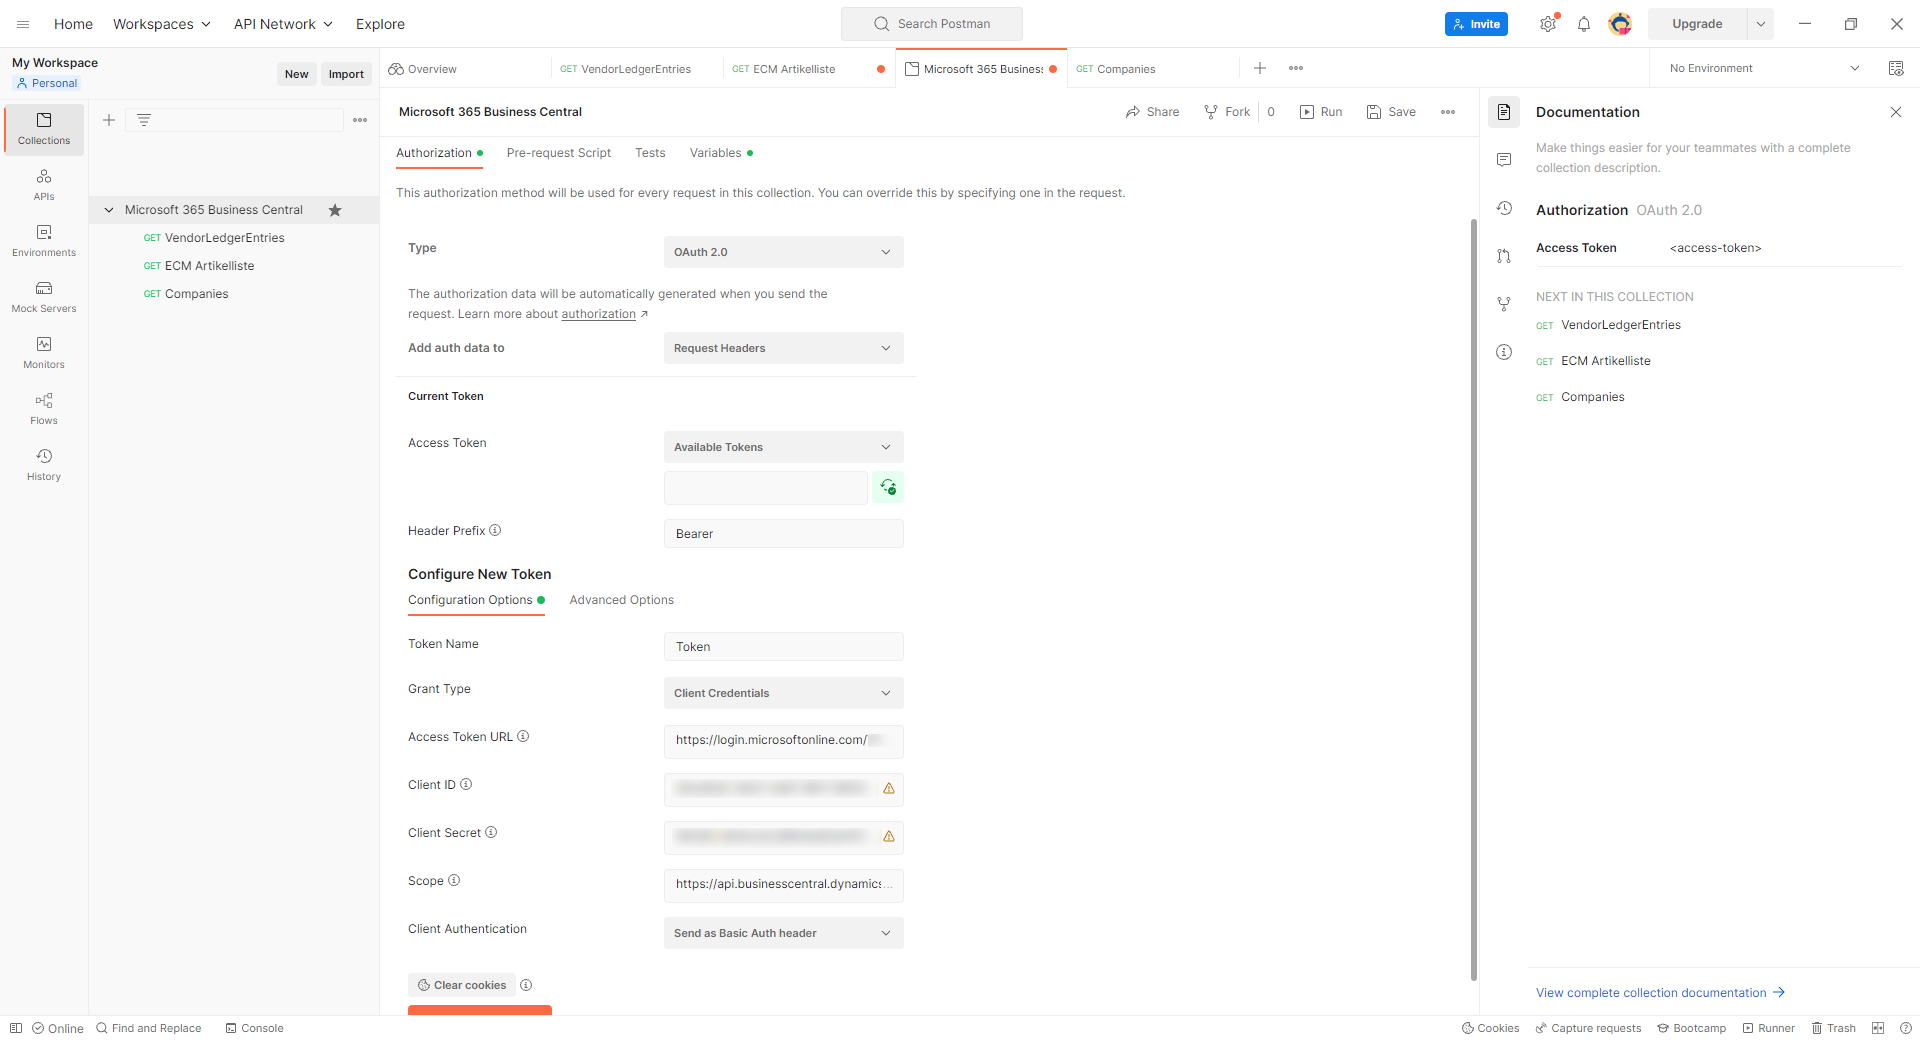
Task: Open the Flows sidebar panel
Action: (x=44, y=409)
